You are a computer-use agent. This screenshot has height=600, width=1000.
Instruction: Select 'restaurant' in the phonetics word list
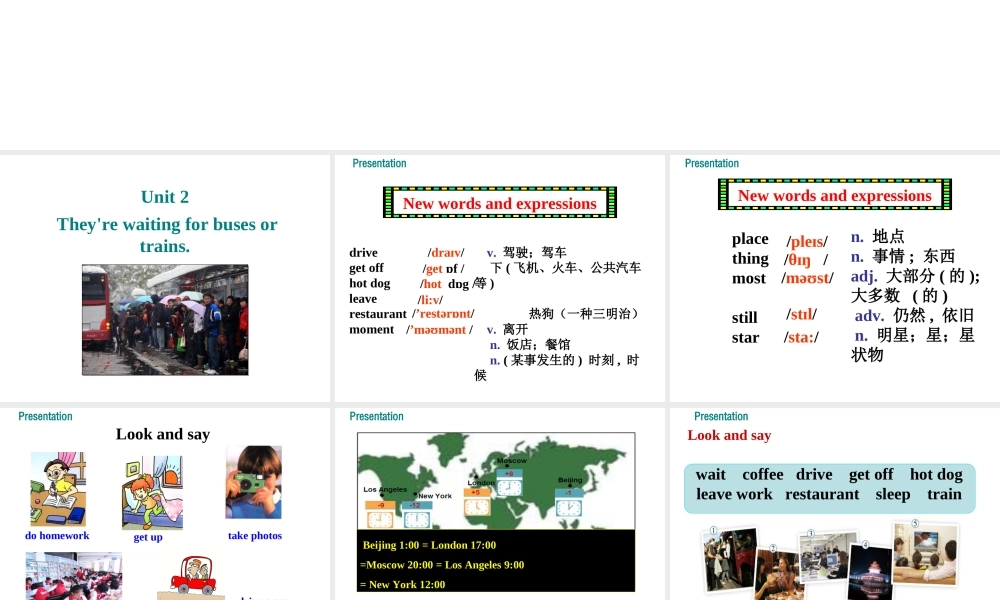pyautogui.click(x=378, y=314)
